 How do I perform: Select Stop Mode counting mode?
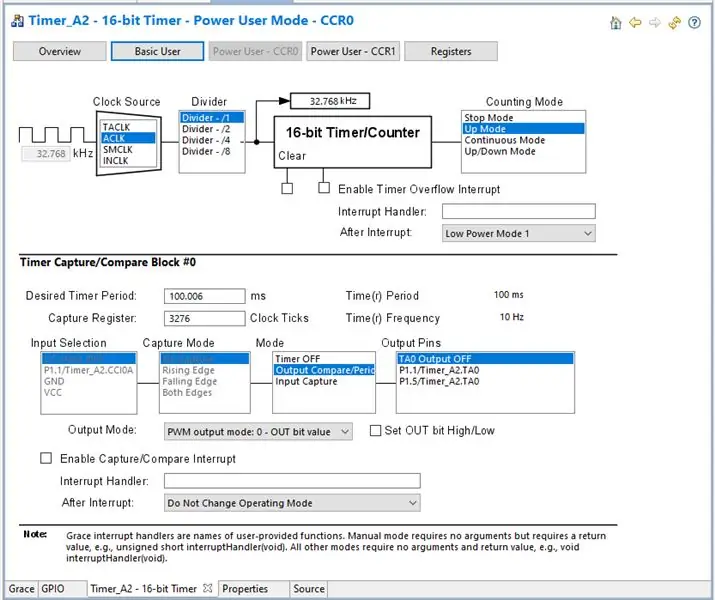click(523, 118)
